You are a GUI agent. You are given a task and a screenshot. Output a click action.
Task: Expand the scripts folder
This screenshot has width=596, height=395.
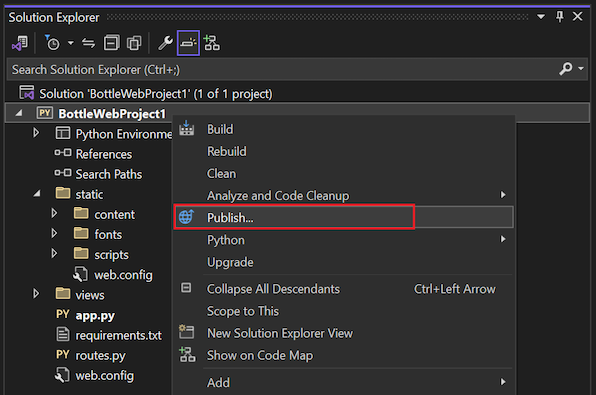(54, 253)
